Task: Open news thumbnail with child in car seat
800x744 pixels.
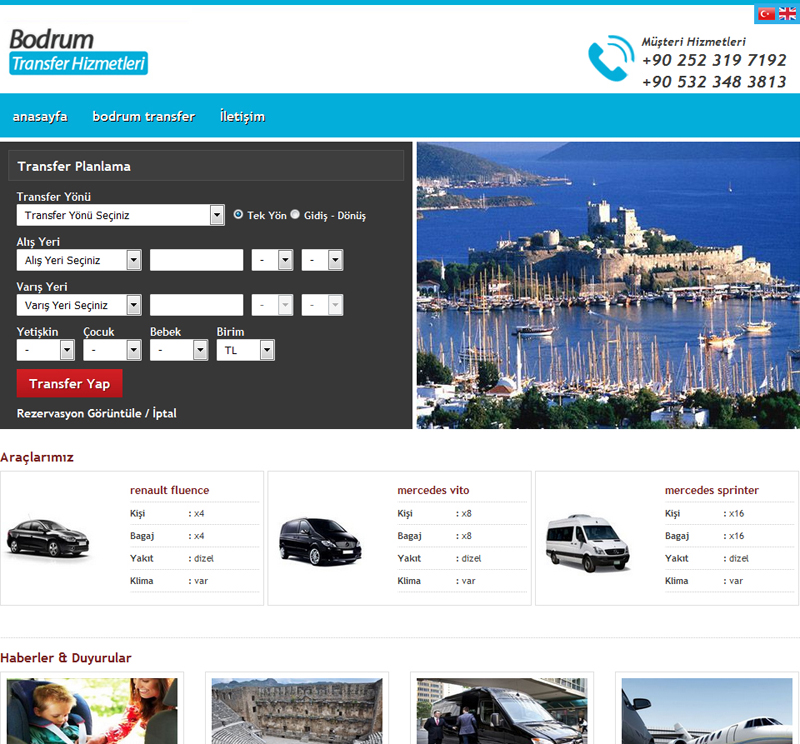Action: point(92,710)
